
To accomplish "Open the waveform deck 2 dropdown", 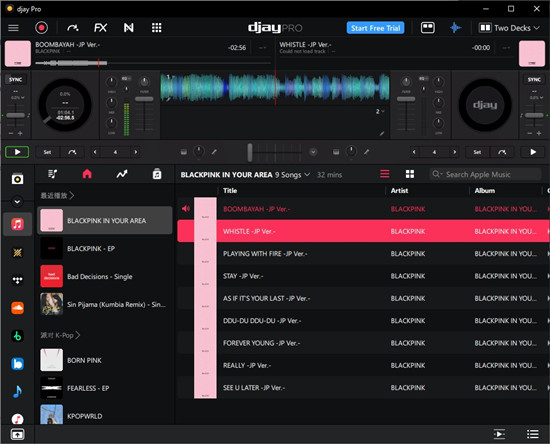I will [x=380, y=112].
